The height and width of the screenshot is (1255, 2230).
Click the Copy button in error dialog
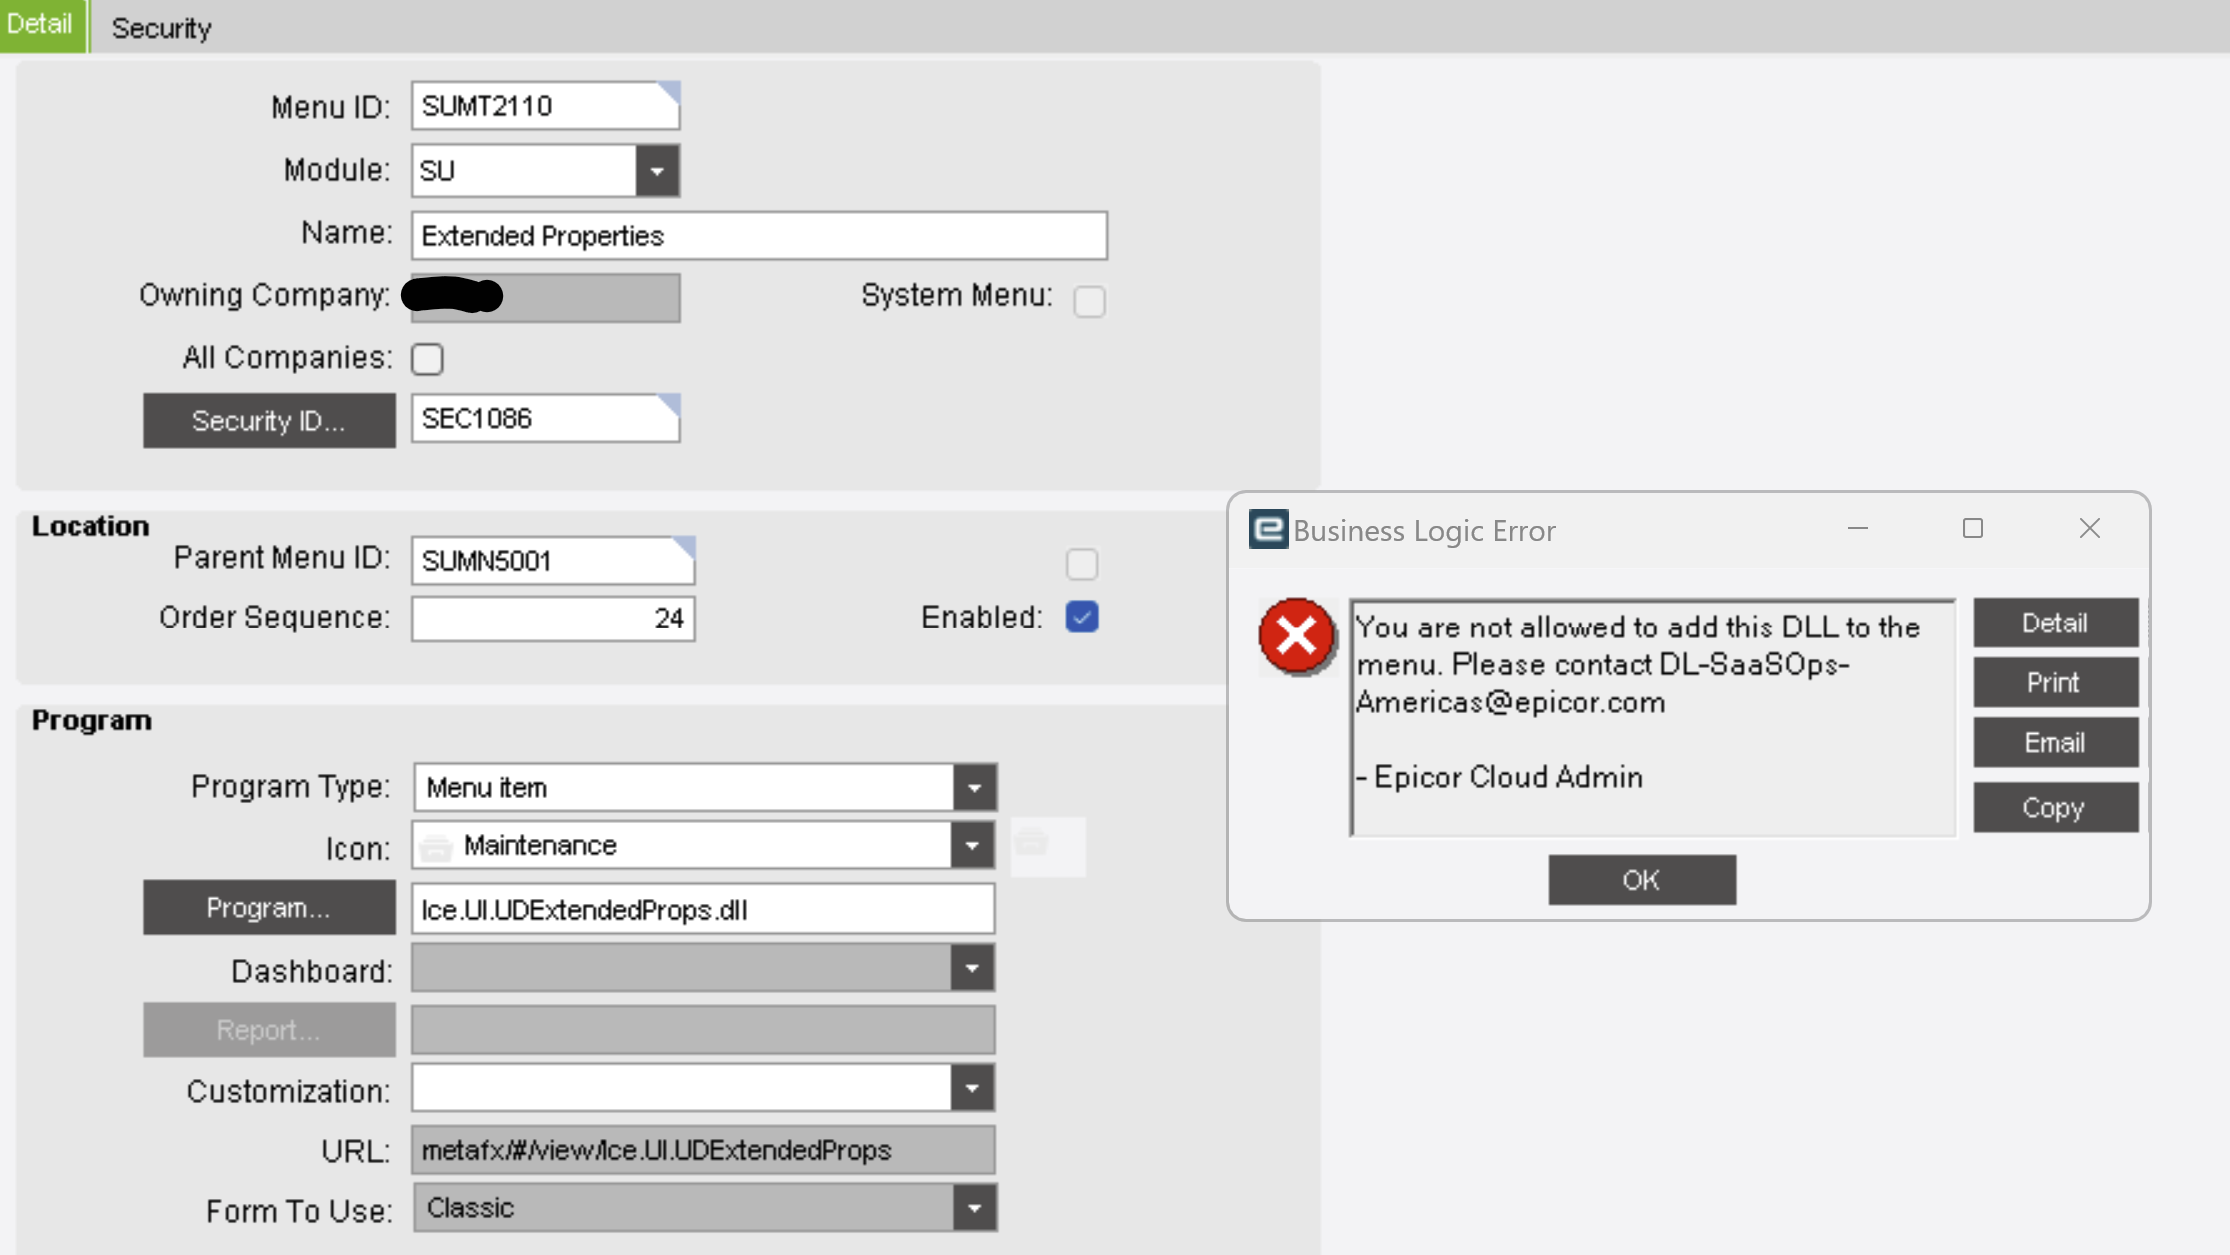pos(2054,807)
